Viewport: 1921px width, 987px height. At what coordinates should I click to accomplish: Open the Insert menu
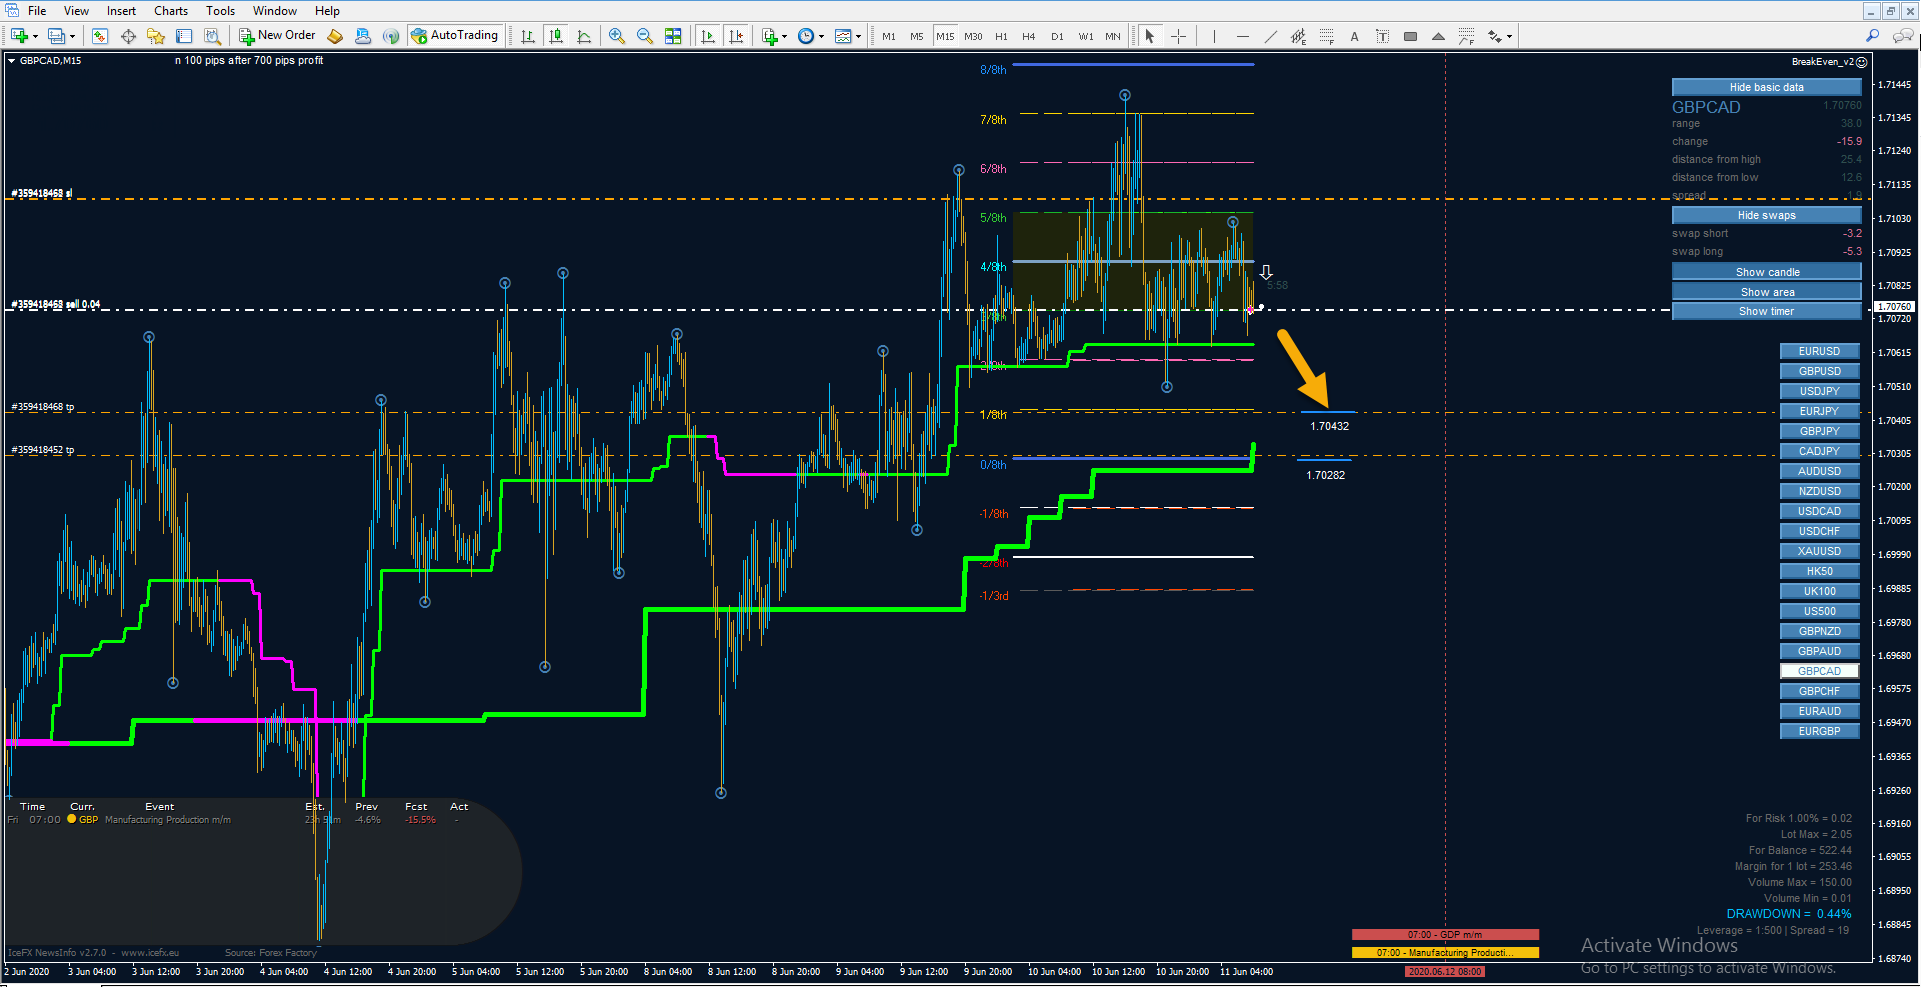122,11
